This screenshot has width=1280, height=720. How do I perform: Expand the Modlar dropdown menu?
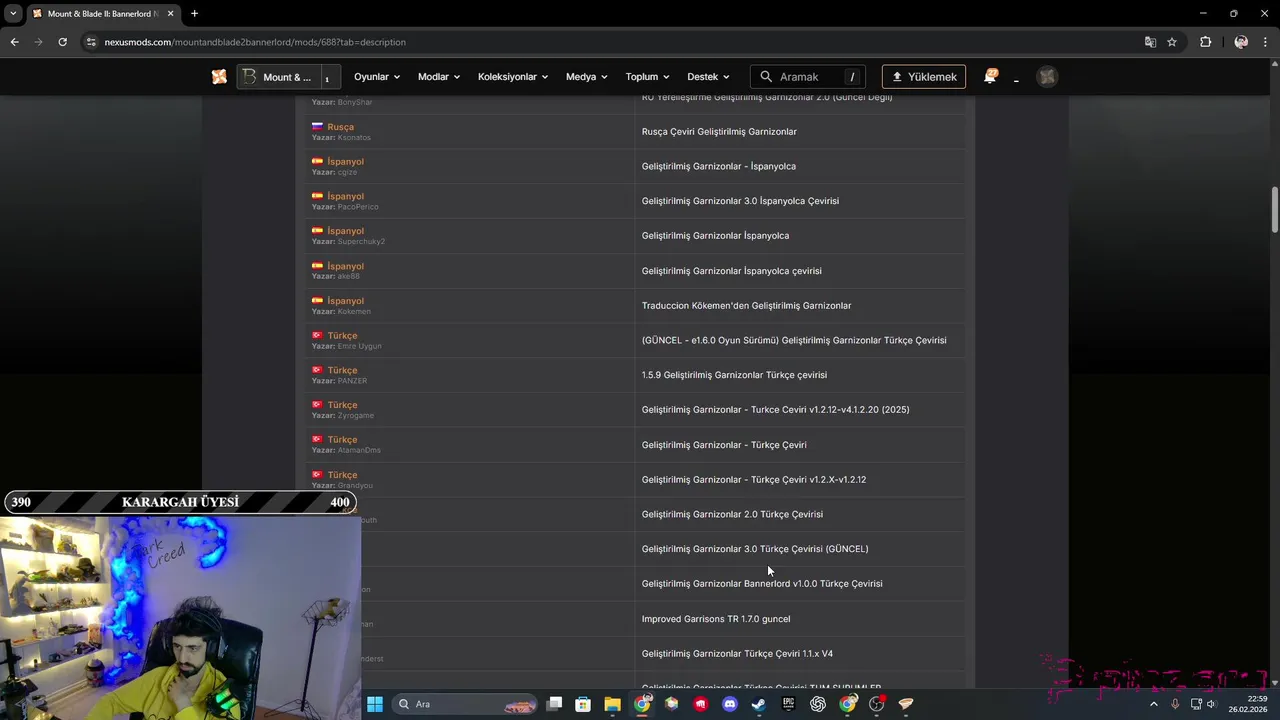pyautogui.click(x=439, y=77)
